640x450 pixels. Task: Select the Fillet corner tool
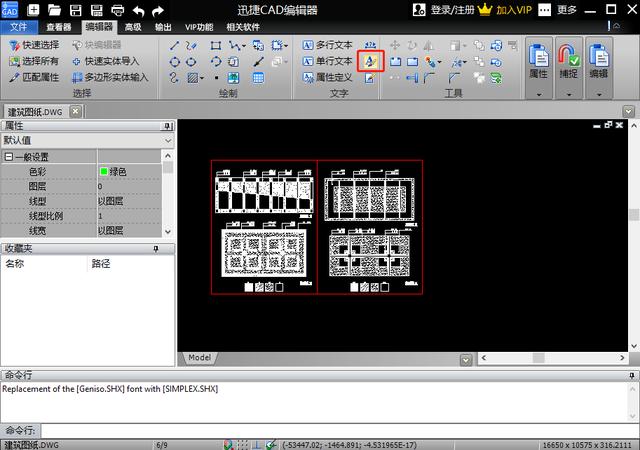coord(429,78)
